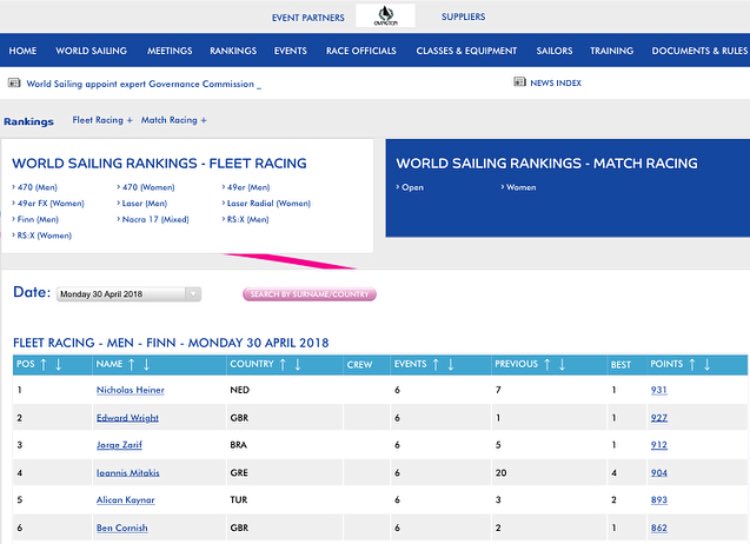Open sailor profile Ben Cornish
The width and height of the screenshot is (750, 550).
(x=122, y=528)
